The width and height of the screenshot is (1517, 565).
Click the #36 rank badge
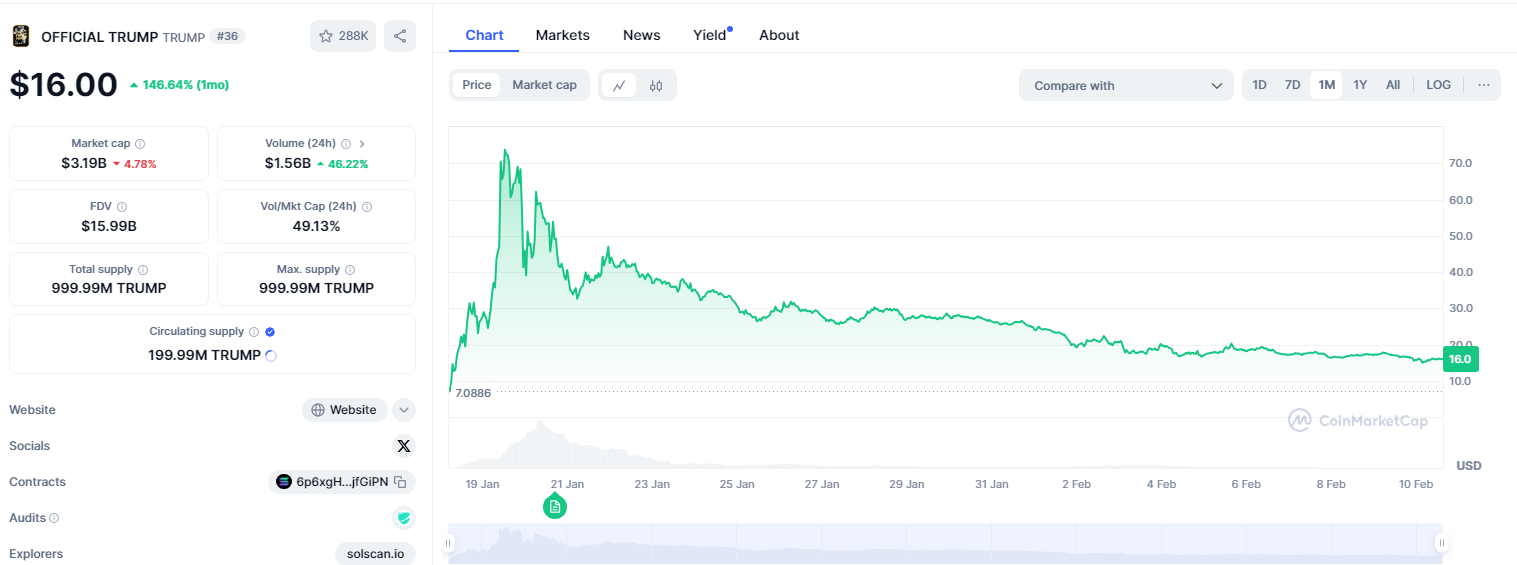tap(227, 36)
